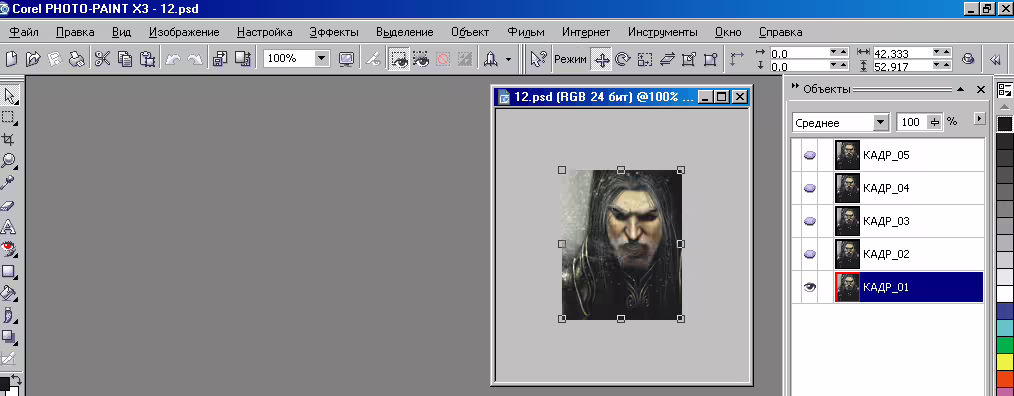Pick the yellow swatch in color palette
This screenshot has height=396, width=1014.
click(1004, 361)
